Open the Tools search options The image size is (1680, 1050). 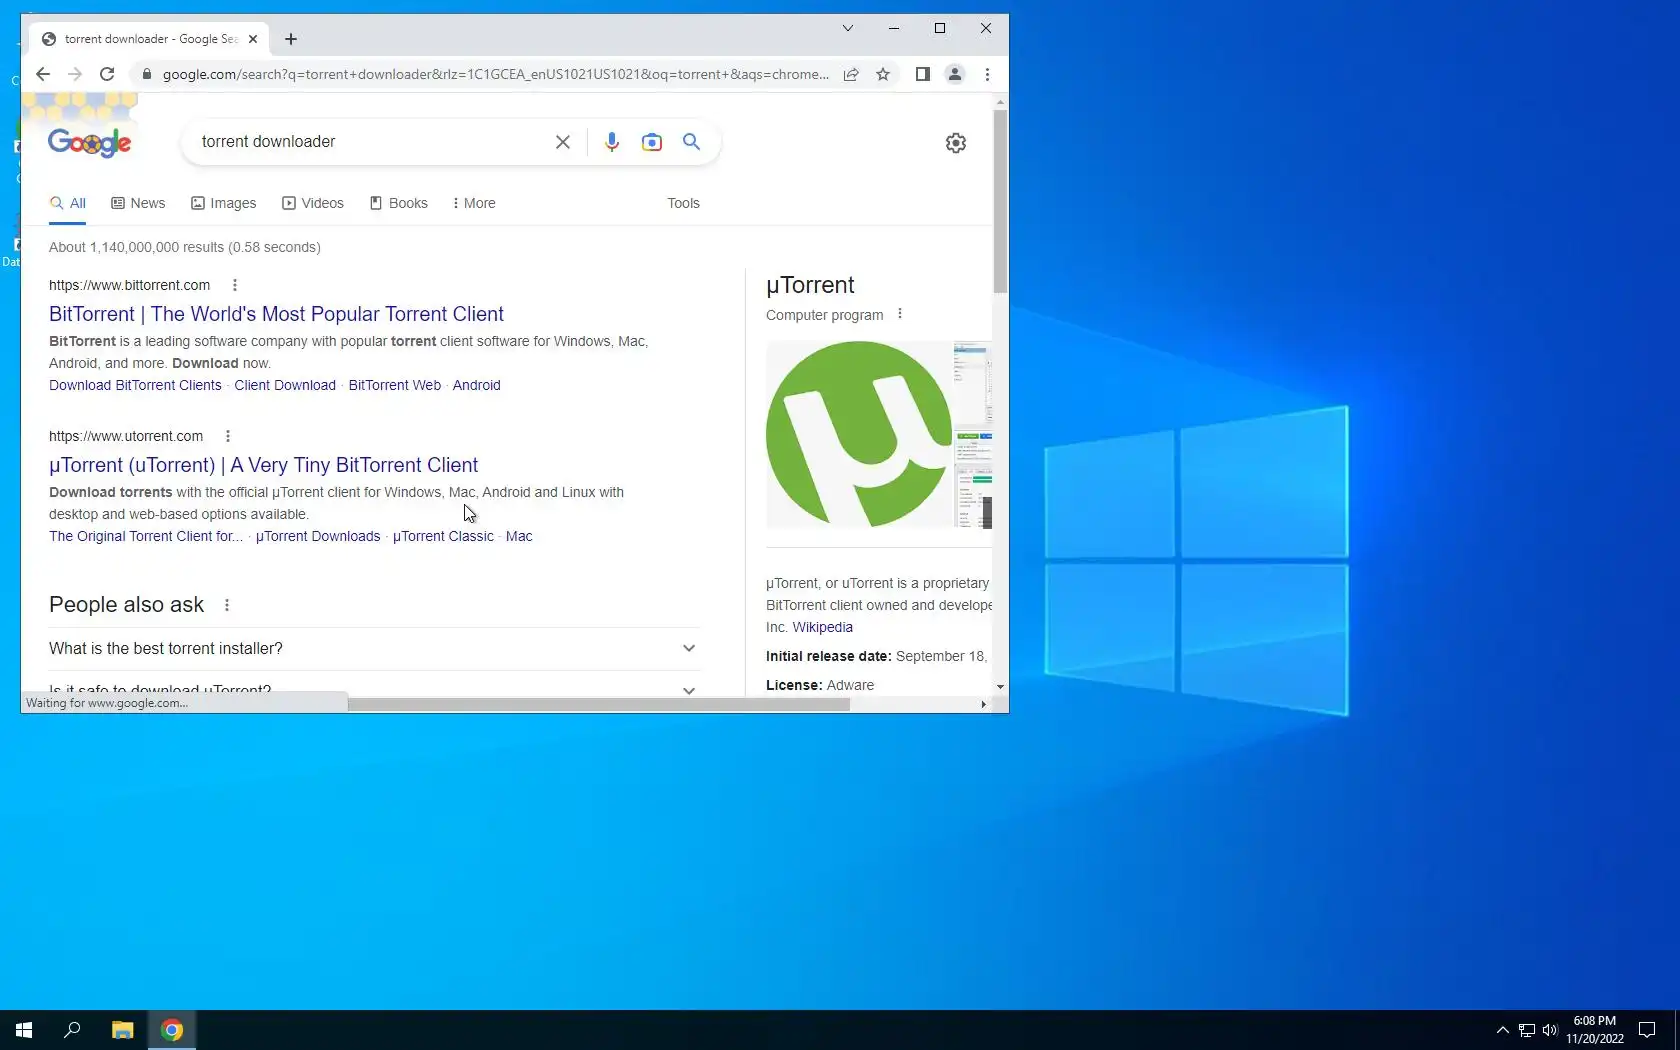tap(684, 203)
